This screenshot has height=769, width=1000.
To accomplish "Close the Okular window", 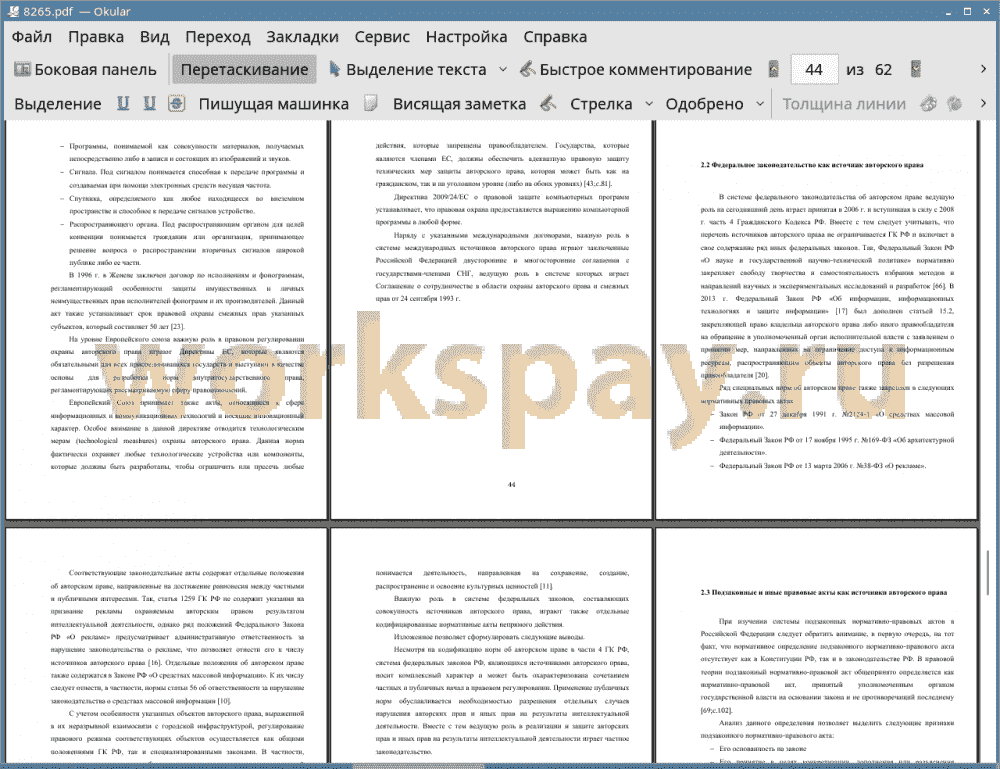I will [986, 11].
